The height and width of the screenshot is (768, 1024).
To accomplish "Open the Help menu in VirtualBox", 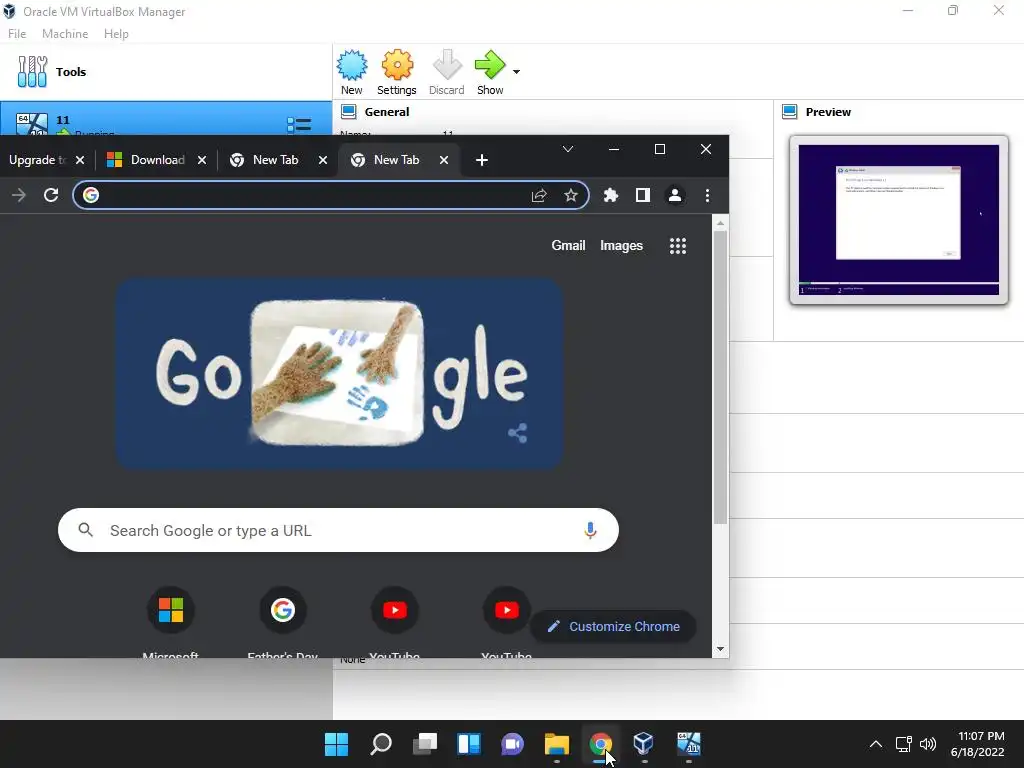I will 116,34.
